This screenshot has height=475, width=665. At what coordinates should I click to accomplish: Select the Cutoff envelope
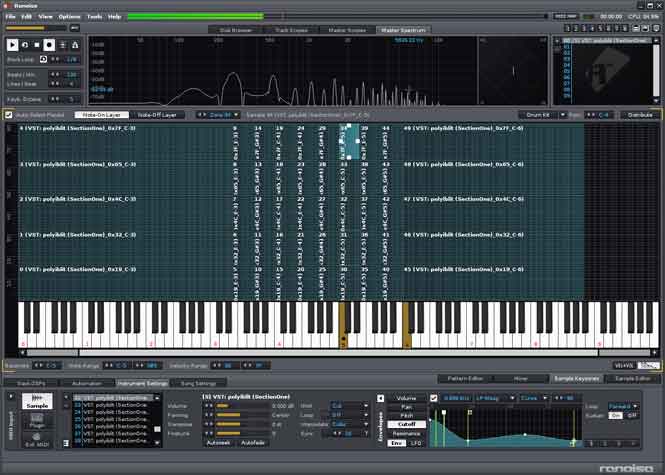(406, 424)
